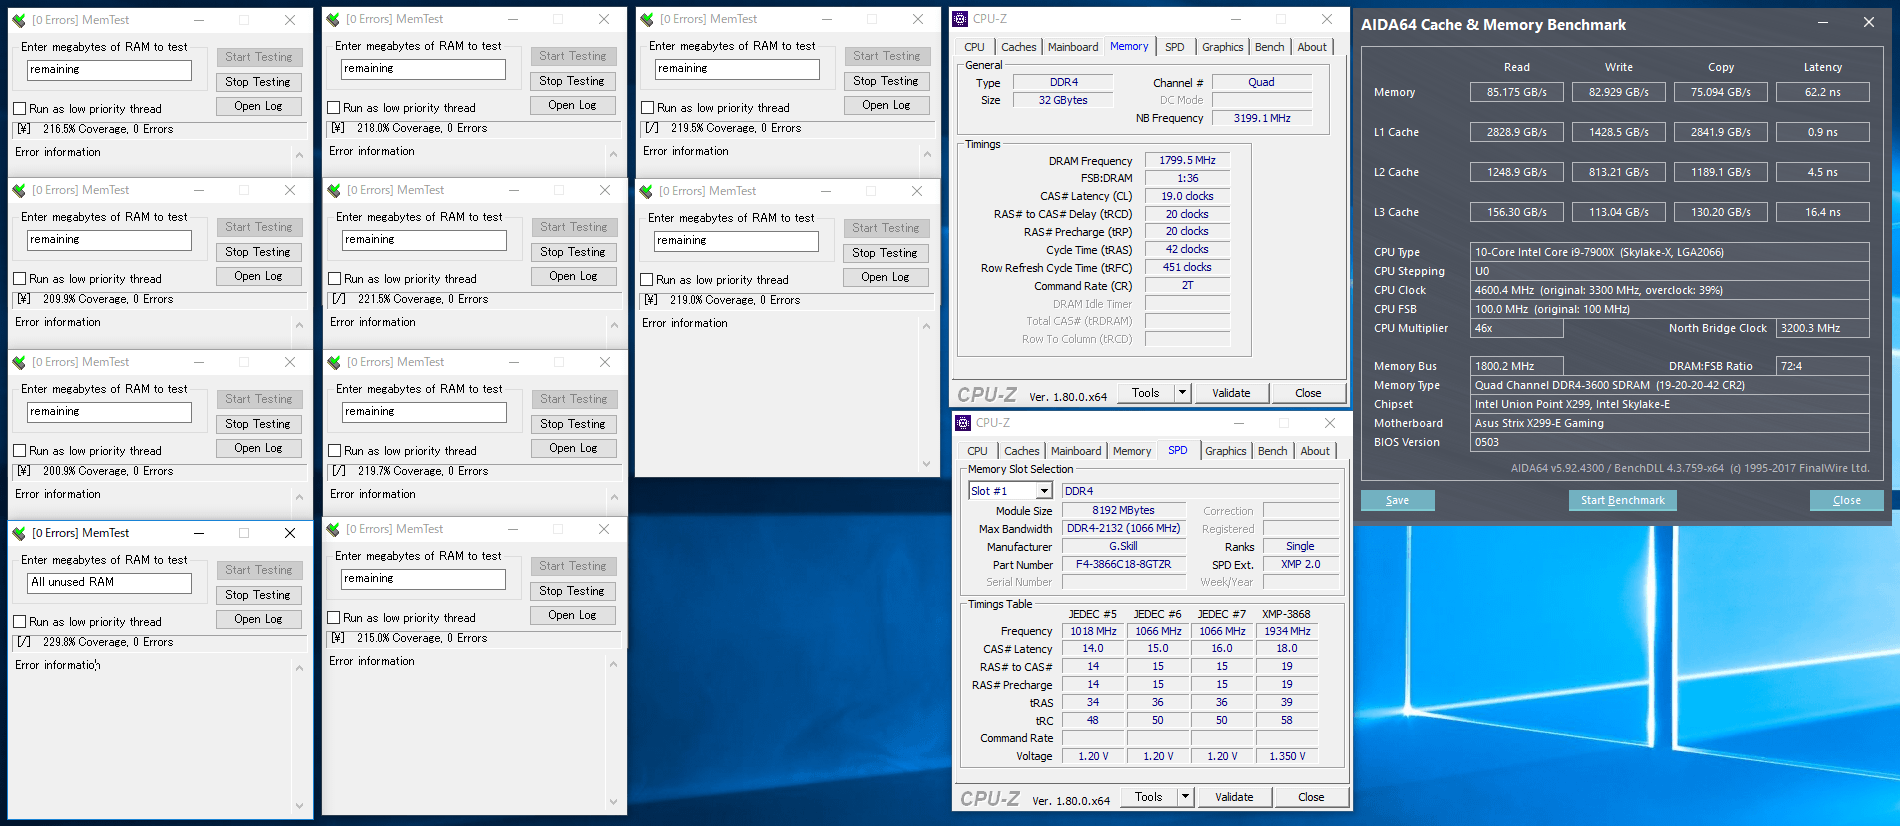Enable low priority thread in 200.9% coverage MemTest
Image resolution: width=1900 pixels, height=826 pixels.
19,451
